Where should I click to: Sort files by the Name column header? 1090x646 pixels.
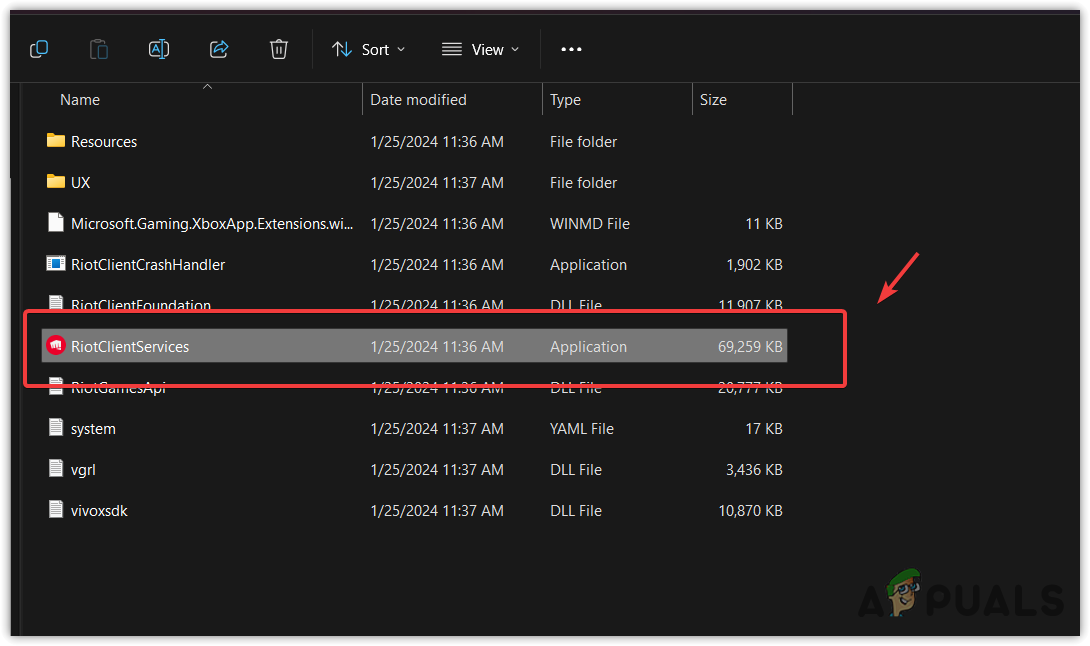click(x=80, y=100)
